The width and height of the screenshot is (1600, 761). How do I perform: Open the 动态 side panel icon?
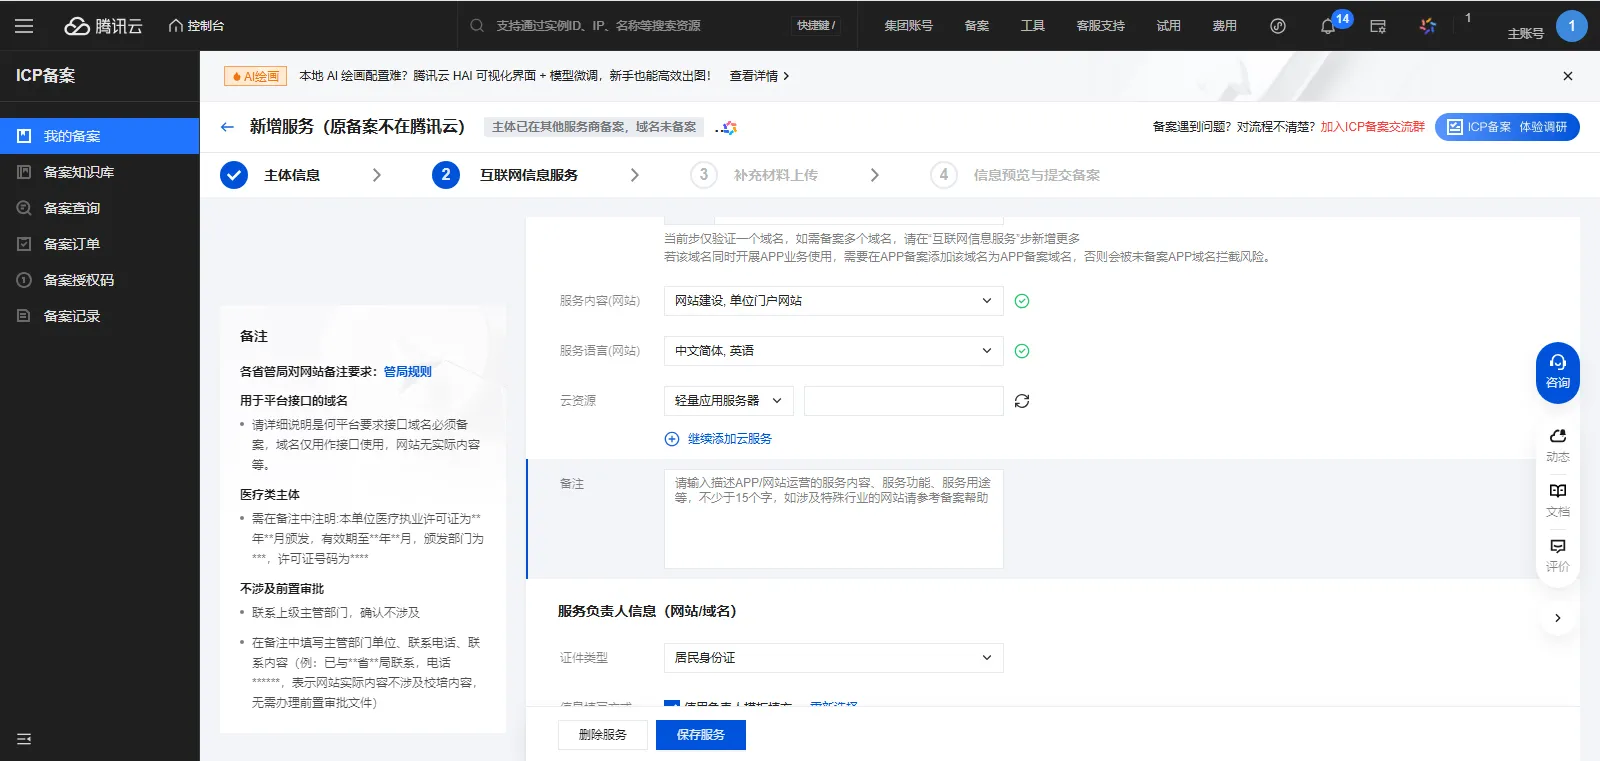(1558, 446)
